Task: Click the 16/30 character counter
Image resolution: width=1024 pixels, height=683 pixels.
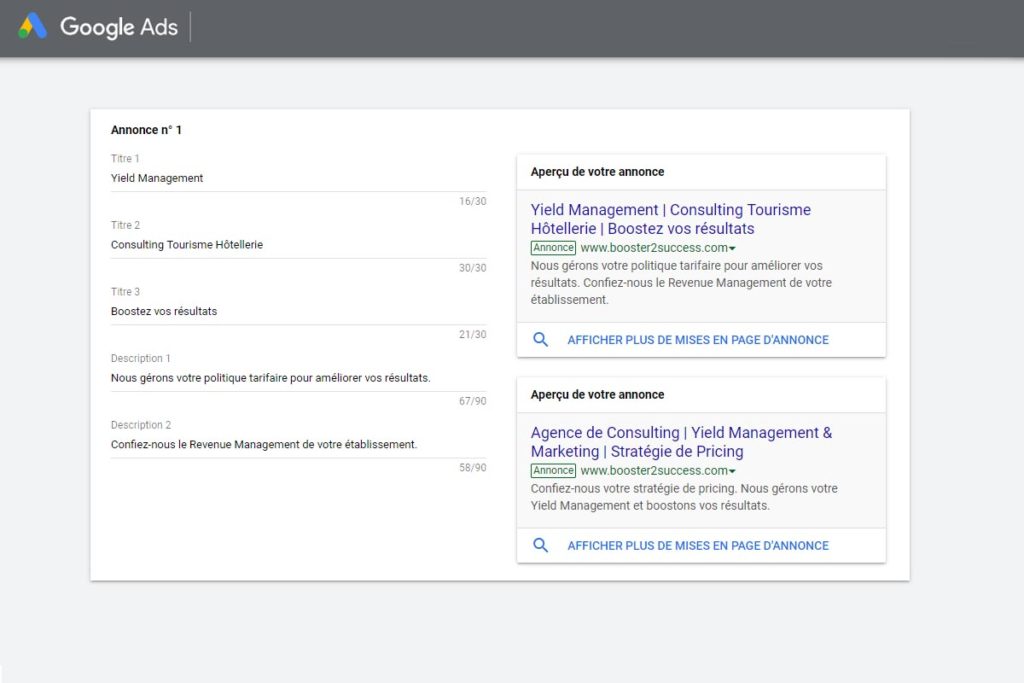Action: pos(472,201)
